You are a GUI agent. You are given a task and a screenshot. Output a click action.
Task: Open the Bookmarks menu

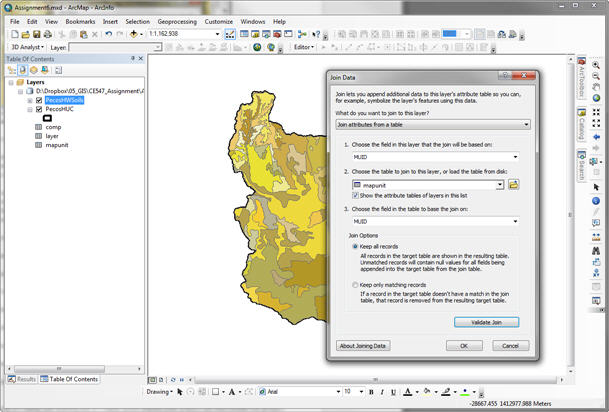click(x=80, y=22)
